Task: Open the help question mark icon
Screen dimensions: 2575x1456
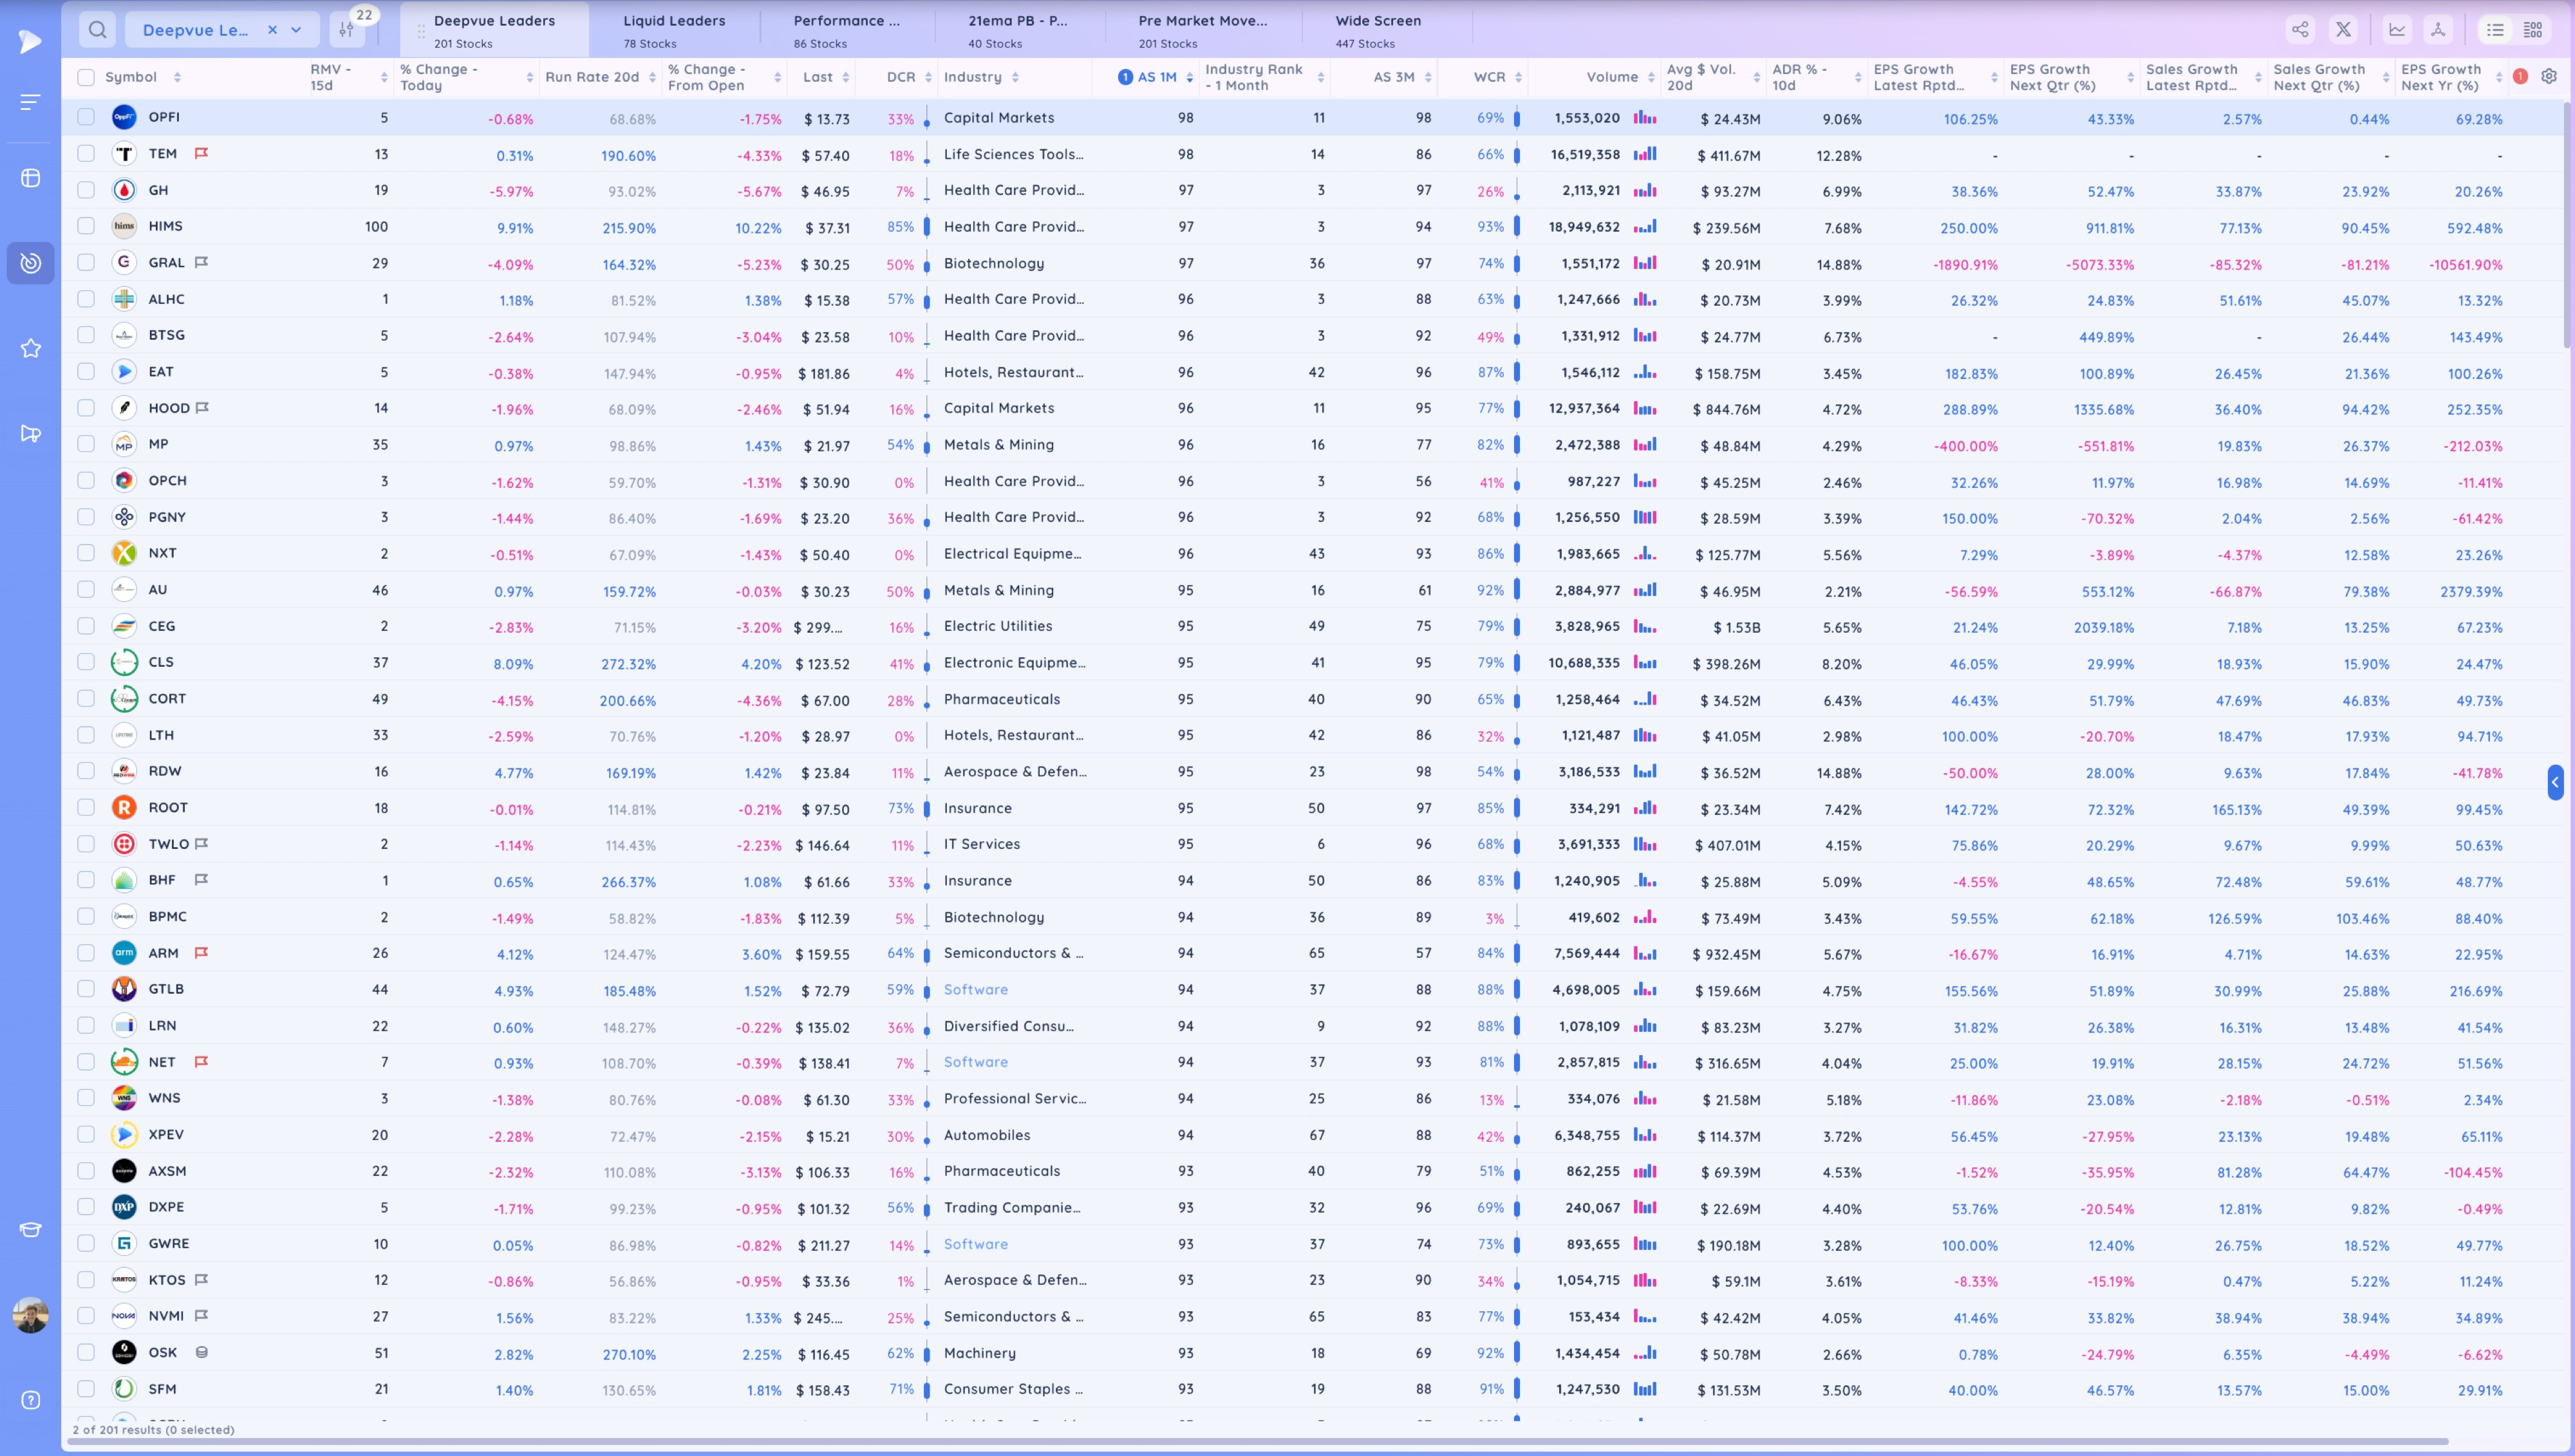Action: [30, 1400]
